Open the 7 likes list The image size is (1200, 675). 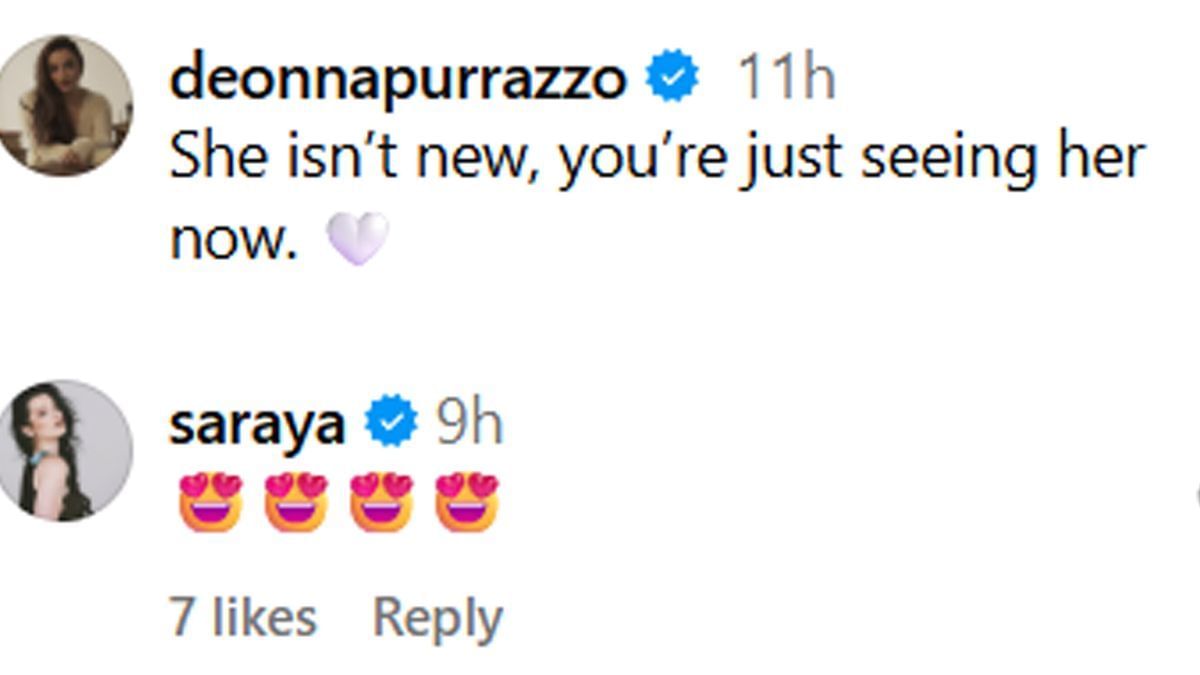(x=246, y=614)
